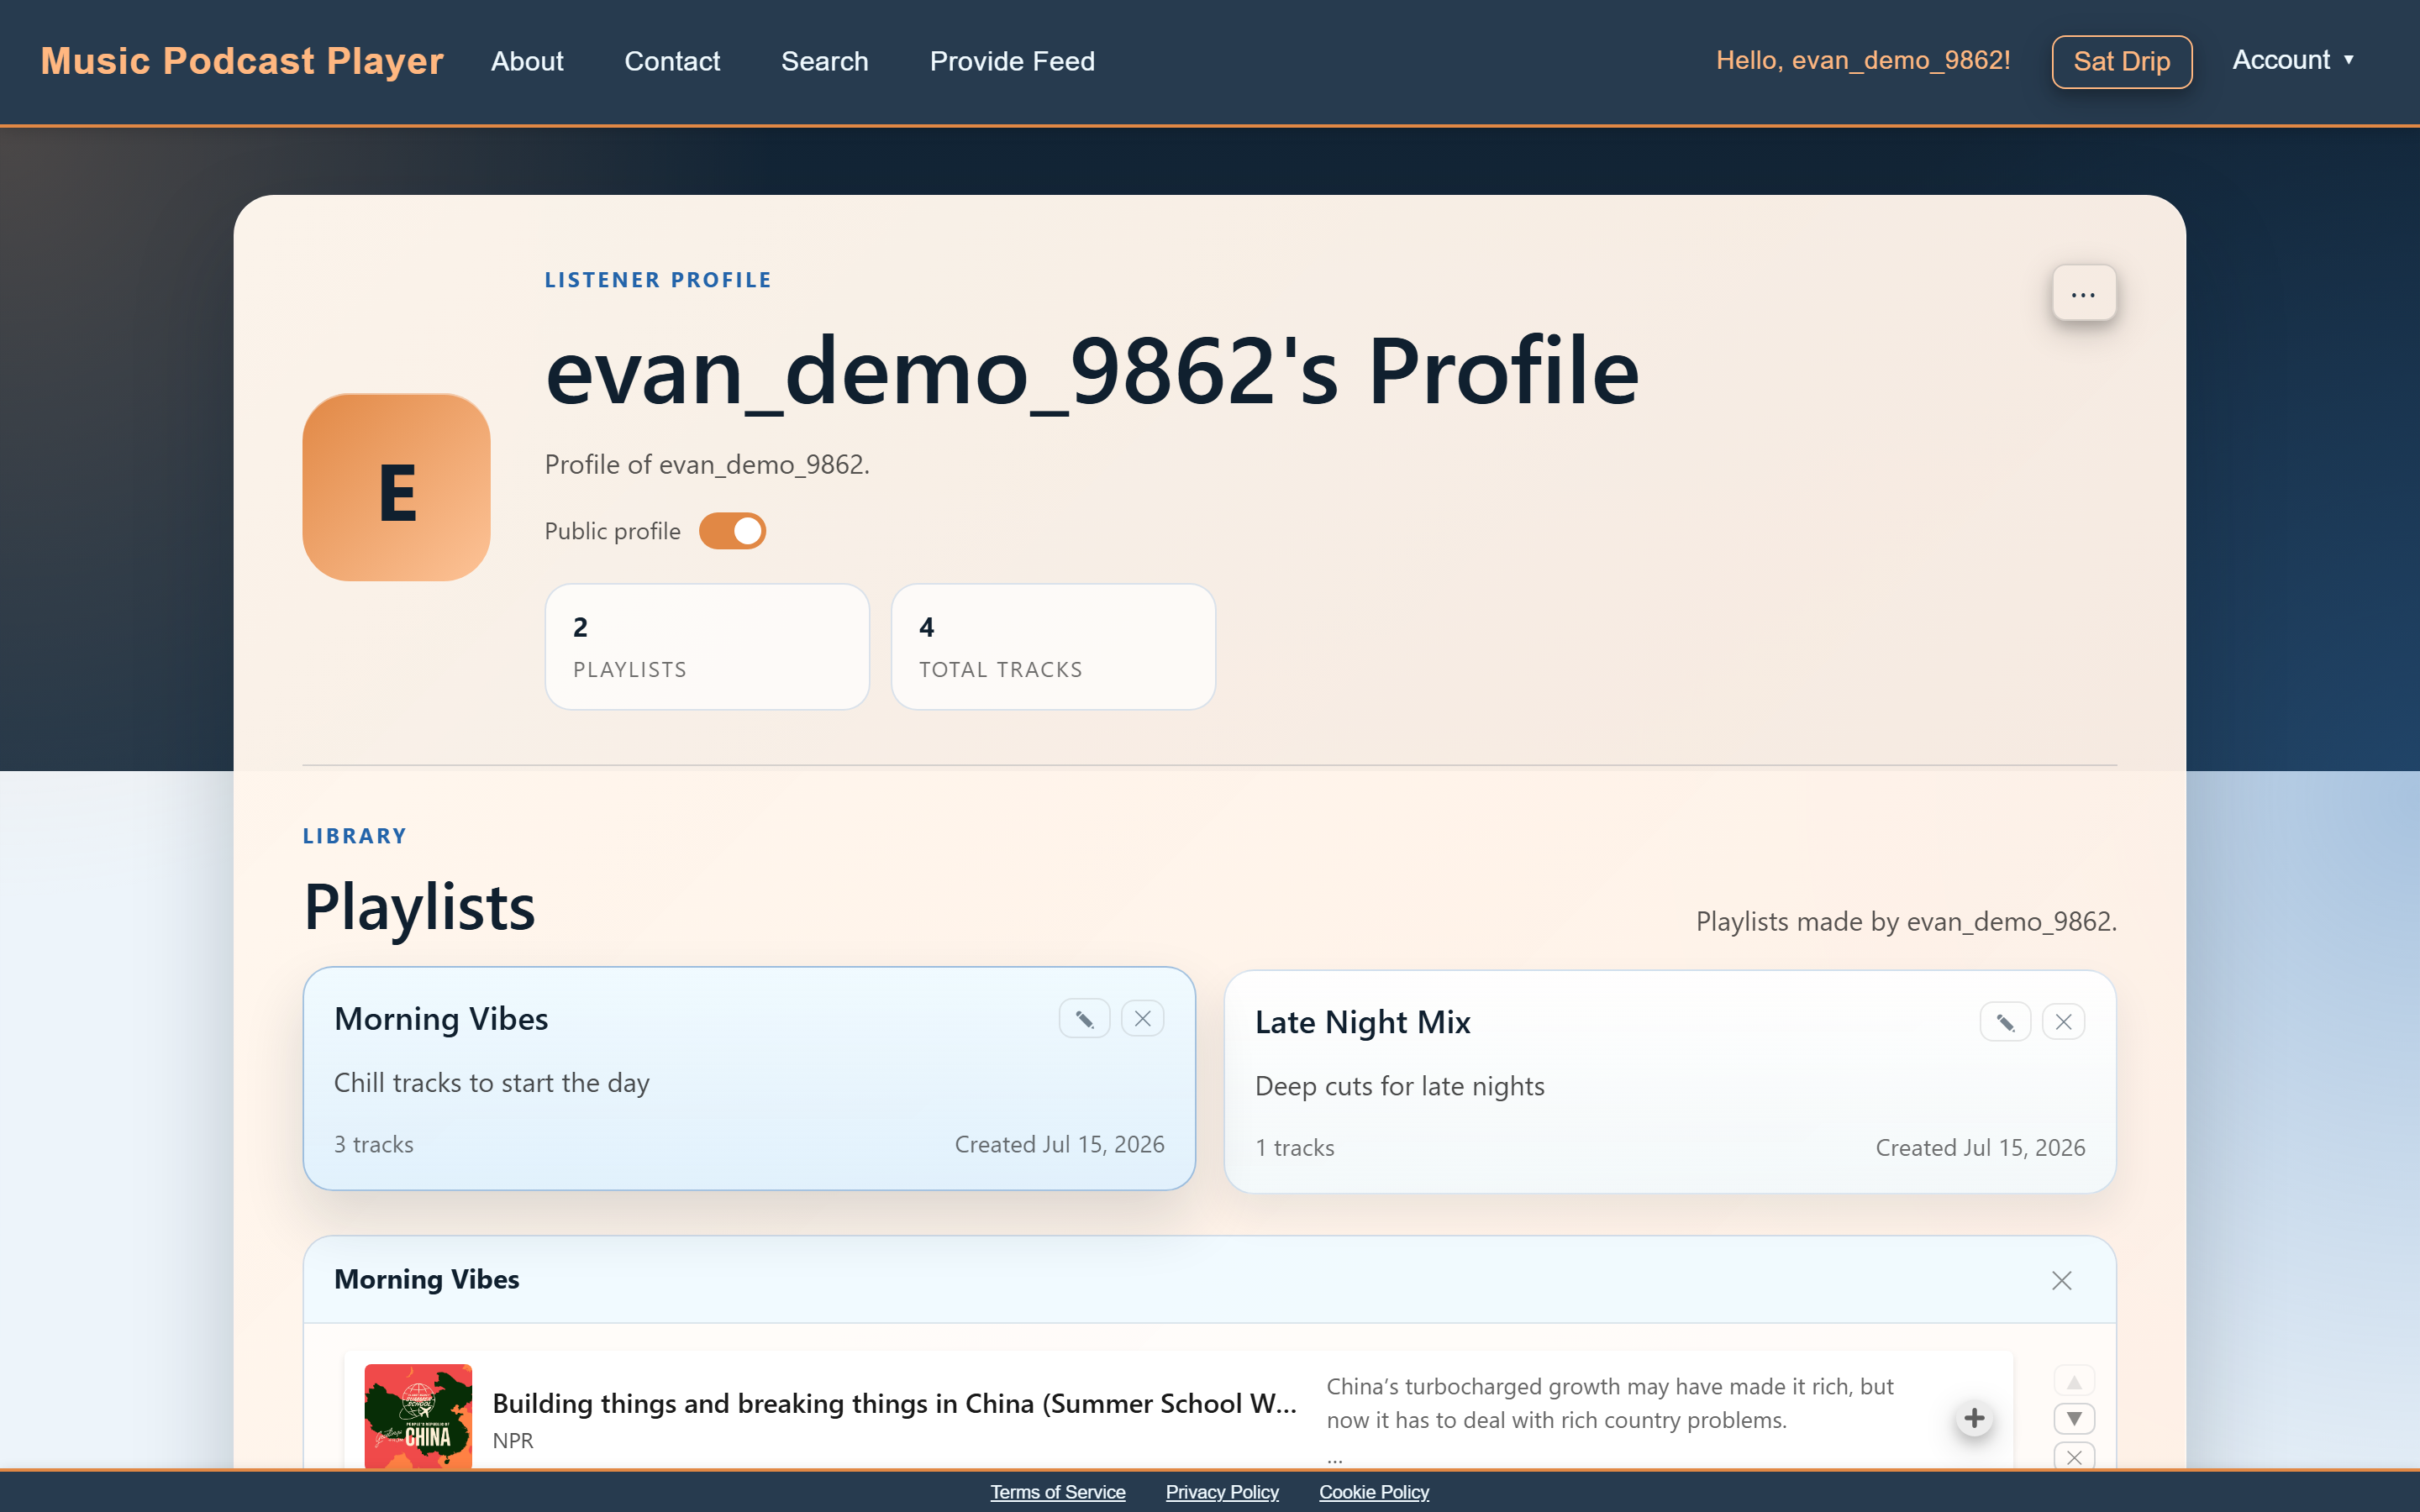Screen dimensions: 2420x1512
Task: Click the Morning Vibes panel header title
Action: pyautogui.click(x=426, y=1279)
